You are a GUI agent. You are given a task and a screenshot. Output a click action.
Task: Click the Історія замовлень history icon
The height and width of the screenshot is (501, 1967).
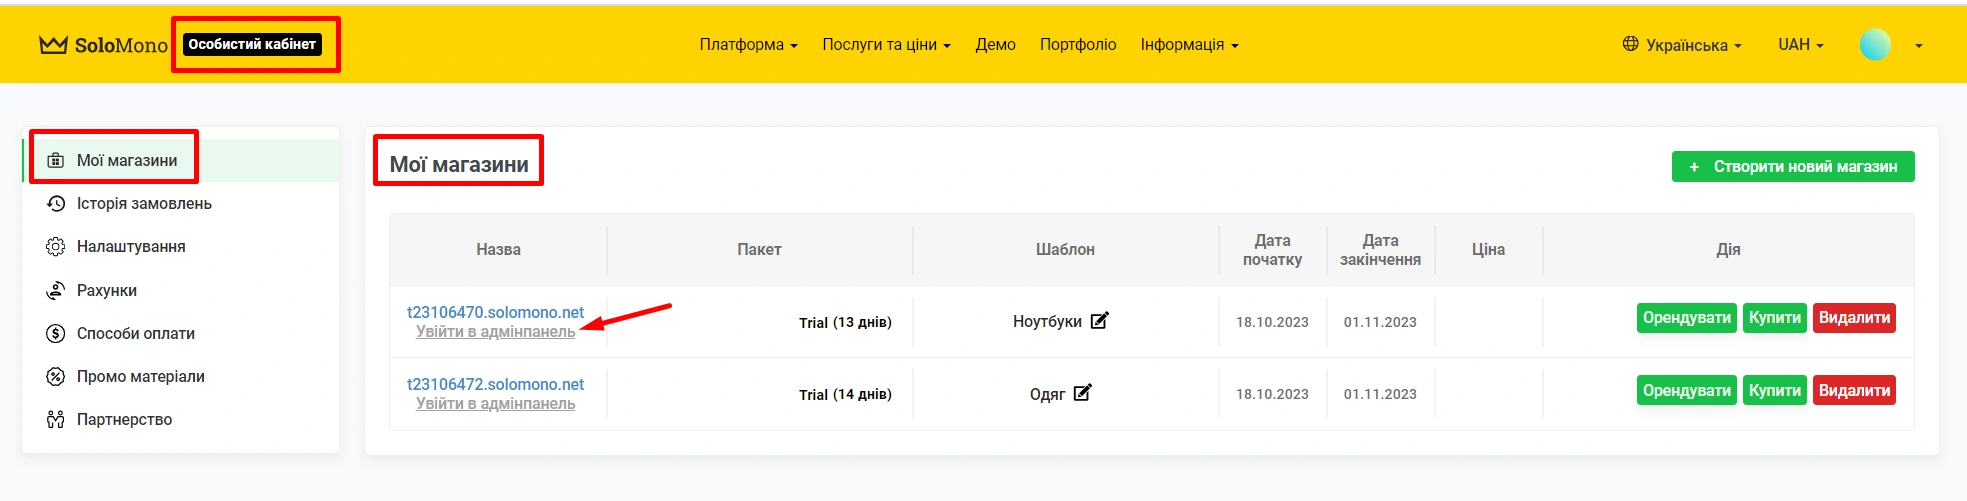pyautogui.click(x=56, y=203)
